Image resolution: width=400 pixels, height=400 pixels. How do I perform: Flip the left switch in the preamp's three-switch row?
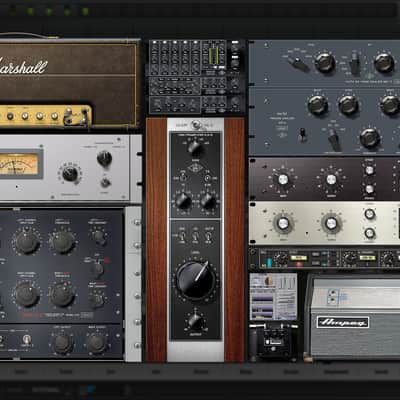pyautogui.click(x=182, y=237)
